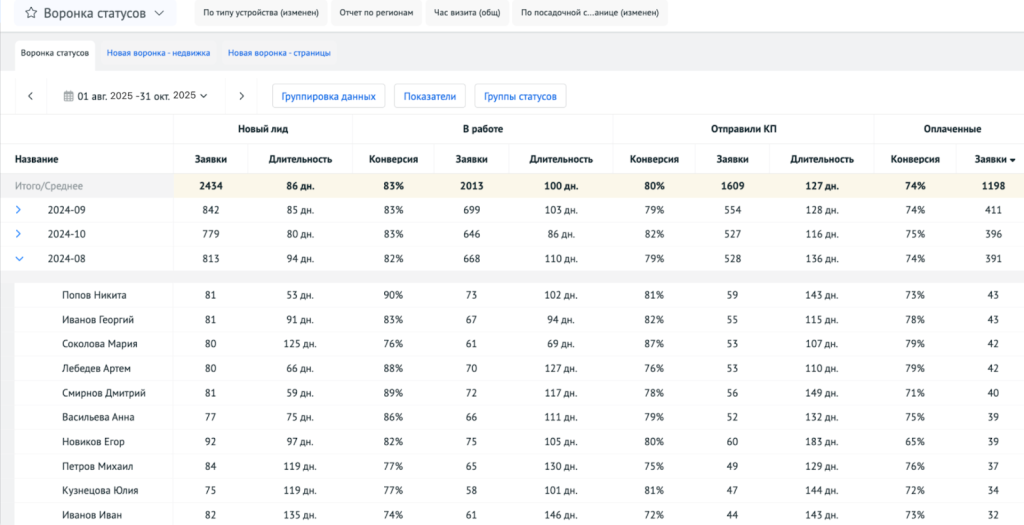Click the next period right arrow
The height and width of the screenshot is (525, 1024).
point(241,96)
